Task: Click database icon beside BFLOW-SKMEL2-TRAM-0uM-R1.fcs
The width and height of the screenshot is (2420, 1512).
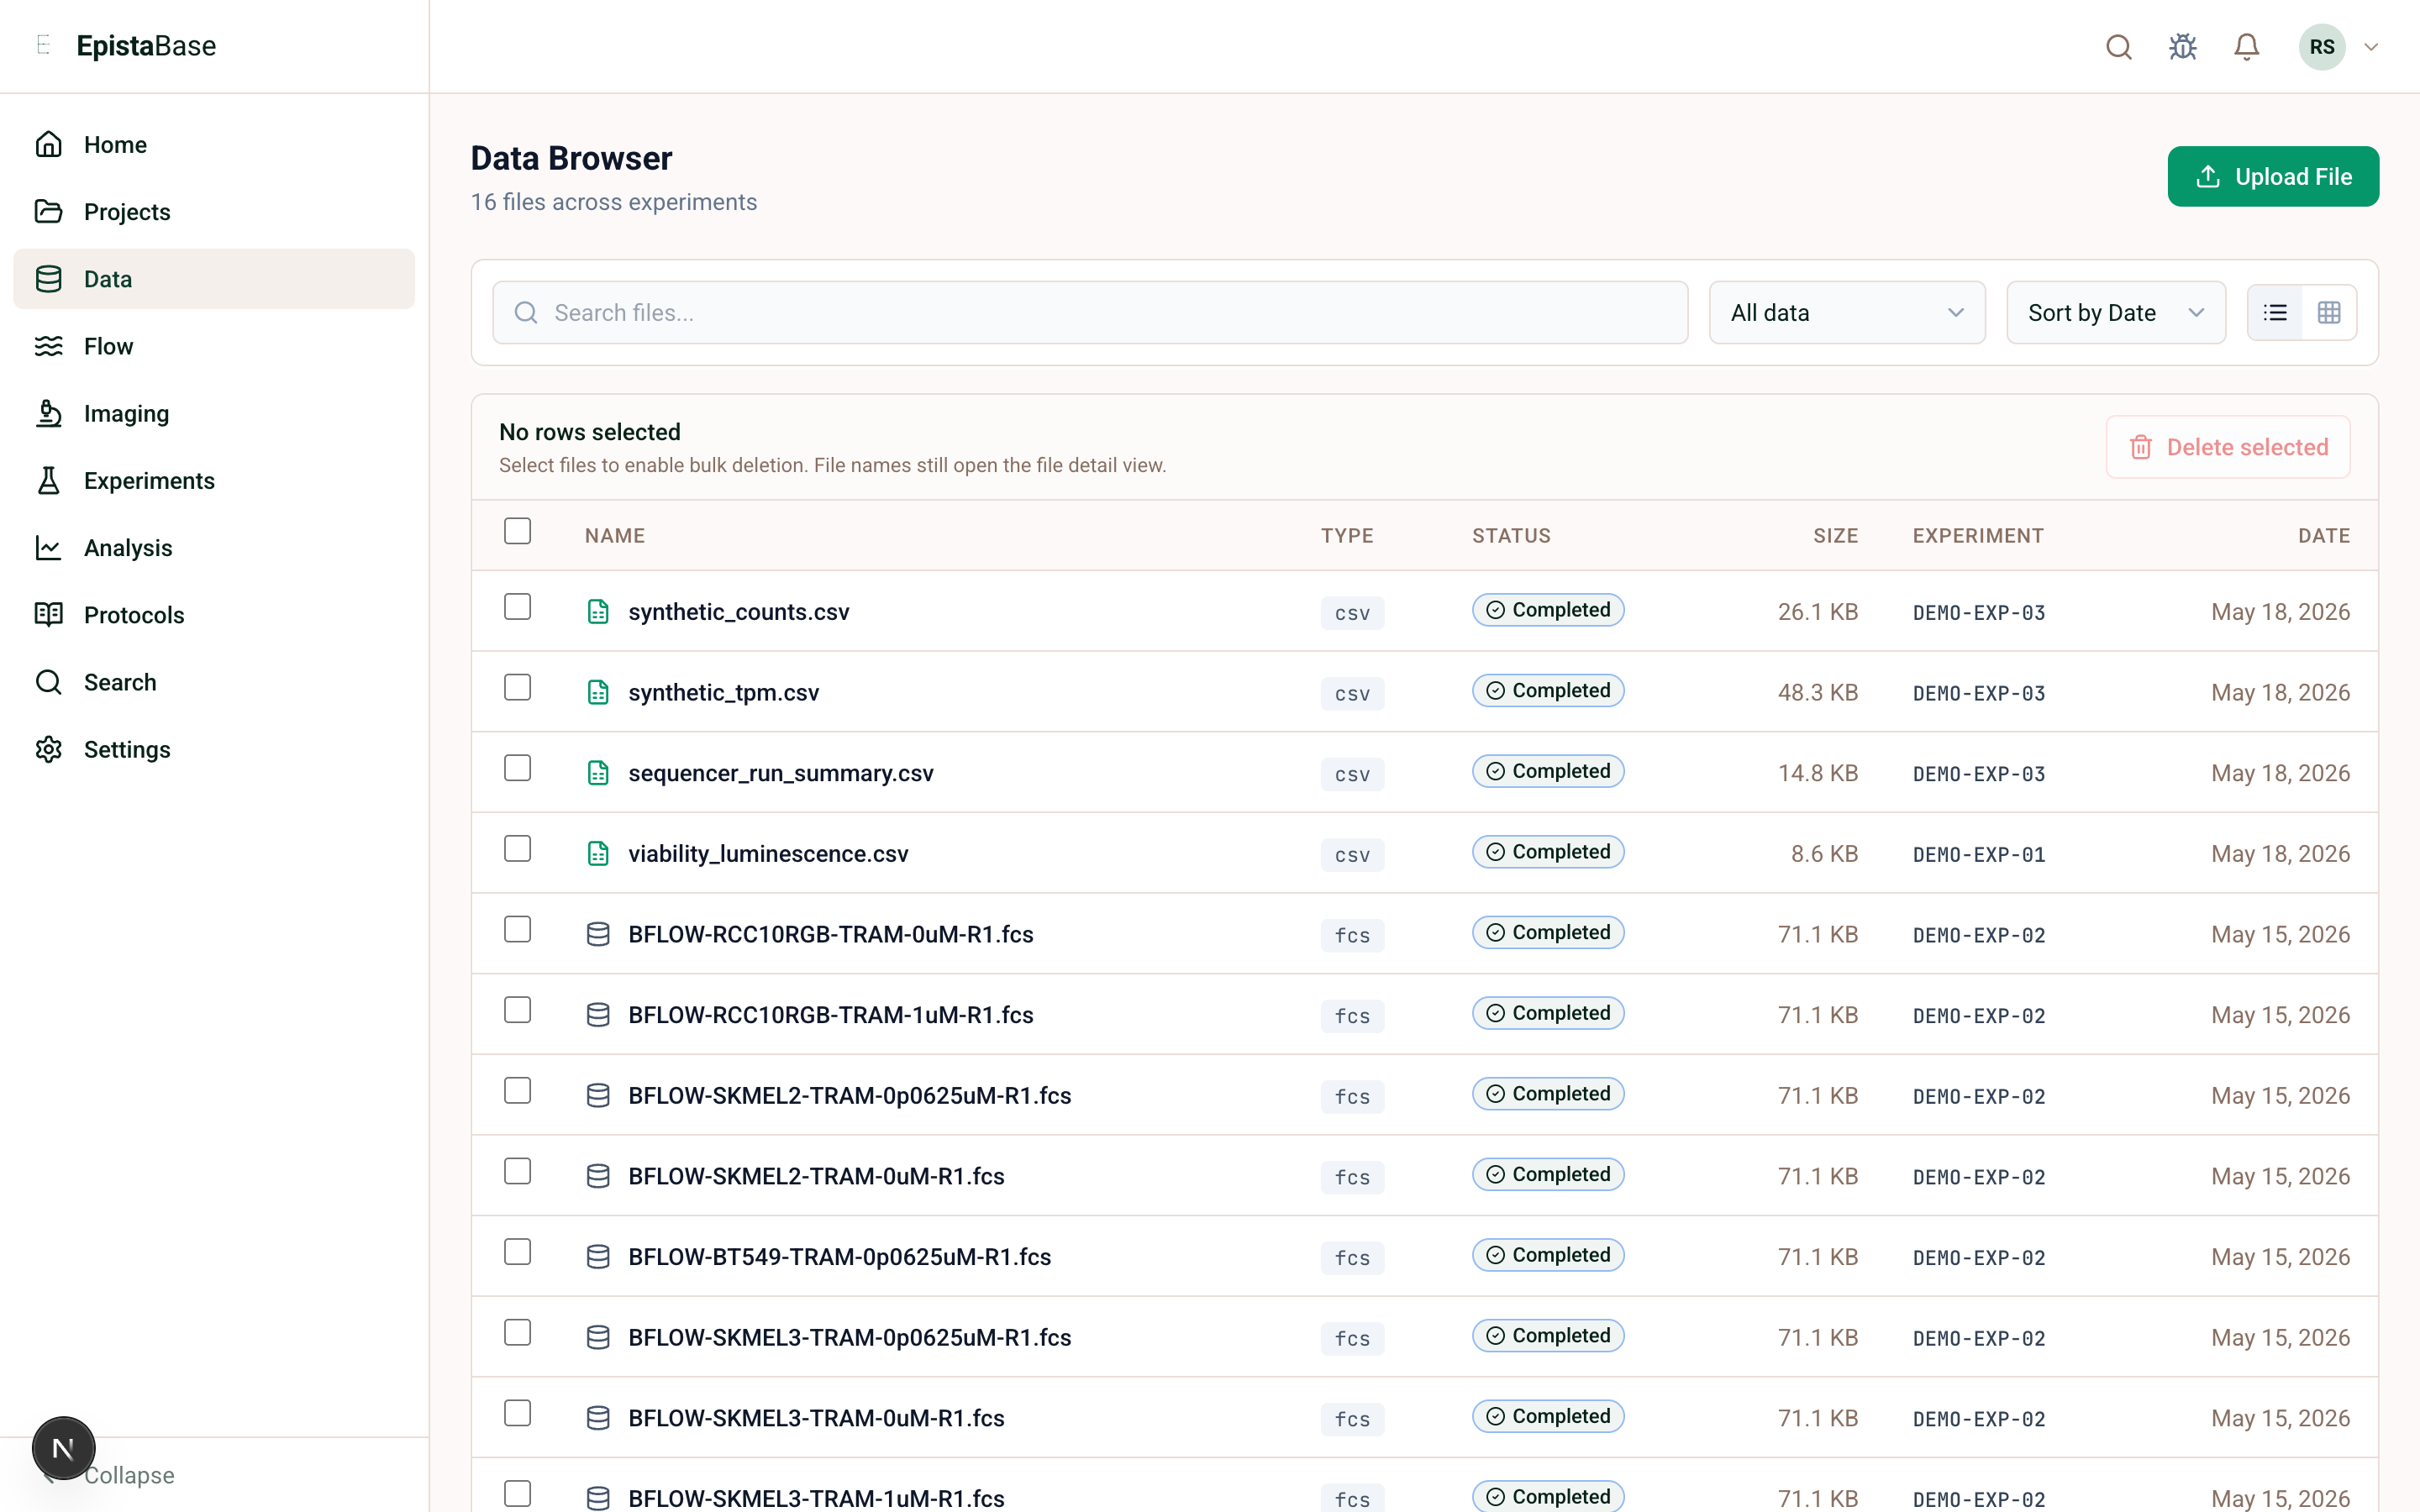Action: 598,1176
